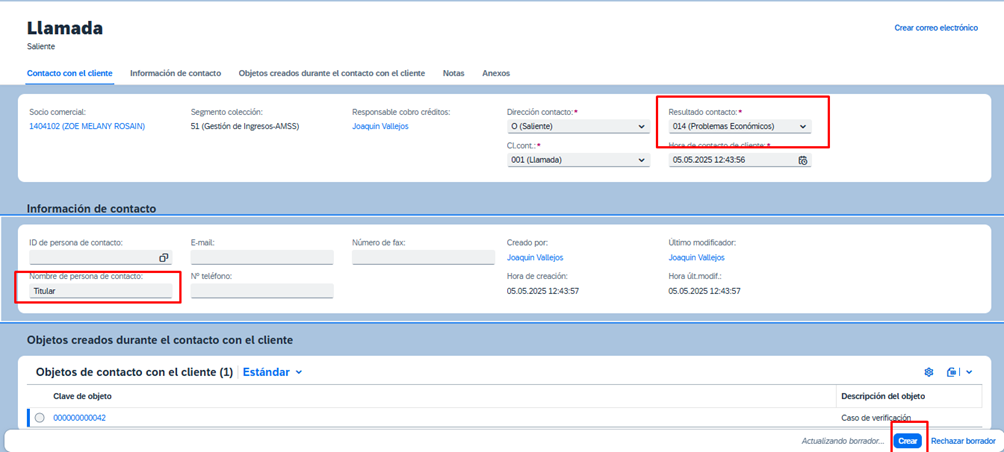Click the export to spreadsheet icon
The width and height of the screenshot is (1004, 452).
952,372
